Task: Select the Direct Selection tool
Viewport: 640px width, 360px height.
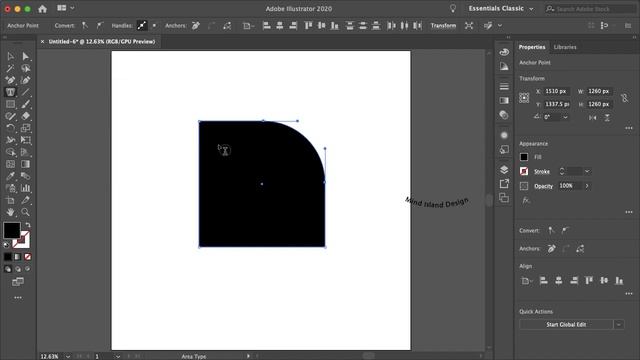Action: pos(25,56)
